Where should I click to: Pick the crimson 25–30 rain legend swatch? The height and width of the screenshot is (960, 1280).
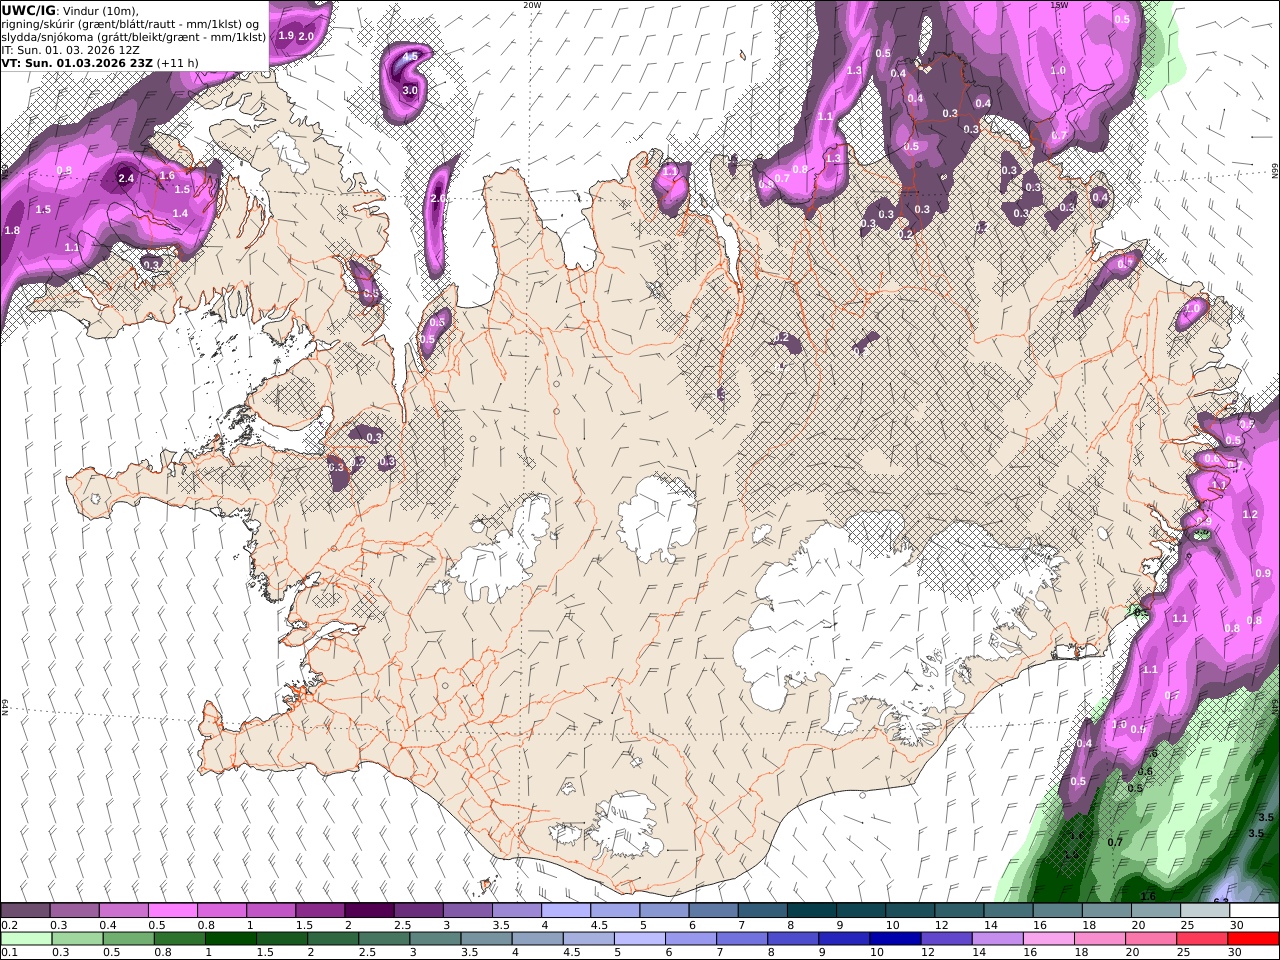pyautogui.click(x=1201, y=938)
